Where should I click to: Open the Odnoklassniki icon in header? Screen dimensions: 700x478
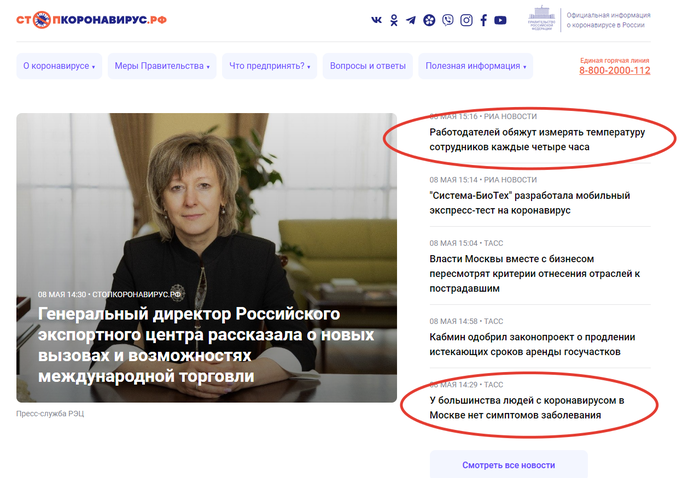tap(394, 20)
